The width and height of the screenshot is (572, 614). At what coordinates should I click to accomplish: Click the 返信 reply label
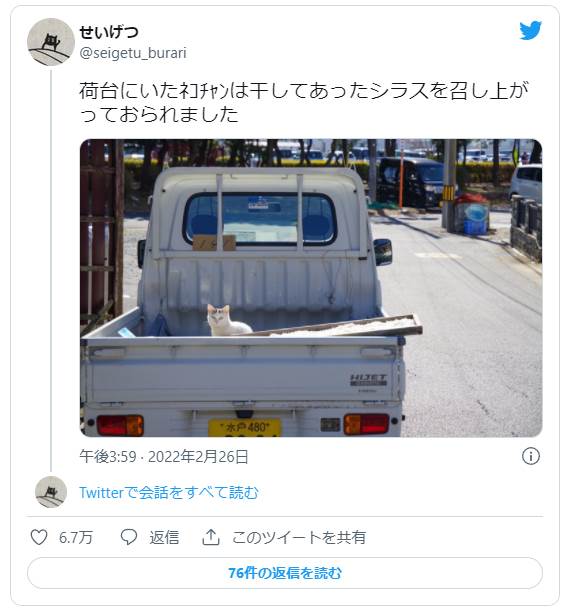click(164, 537)
